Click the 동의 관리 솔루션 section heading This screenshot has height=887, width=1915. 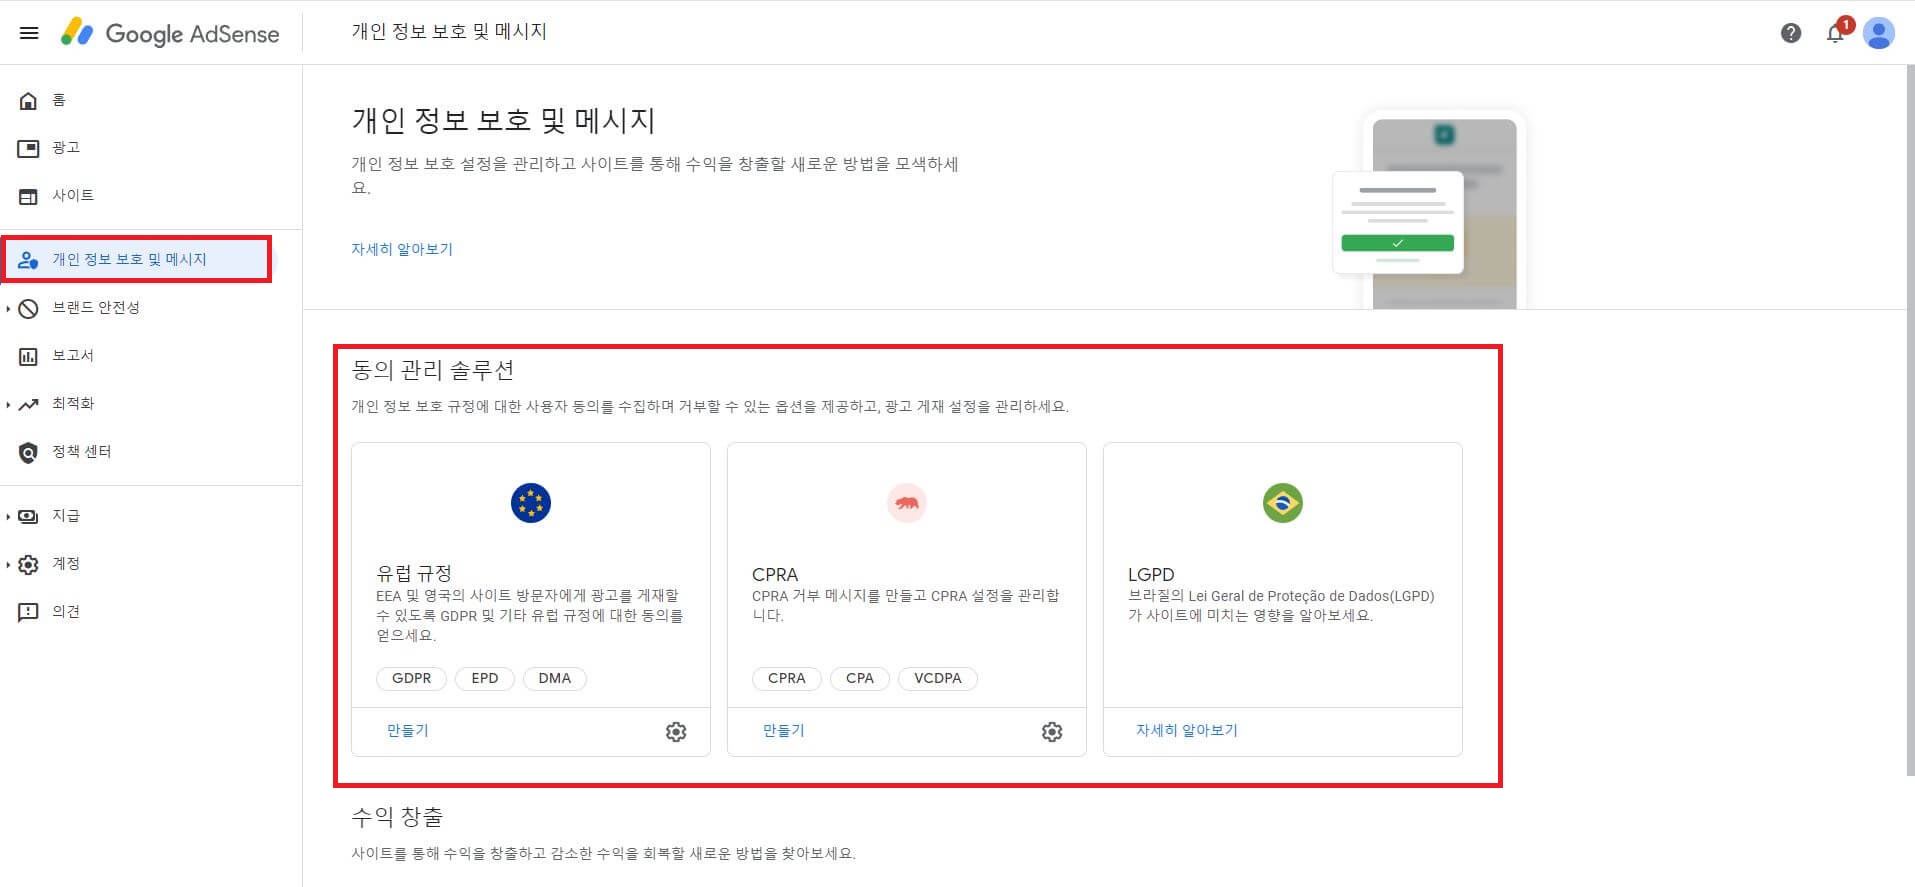(433, 371)
